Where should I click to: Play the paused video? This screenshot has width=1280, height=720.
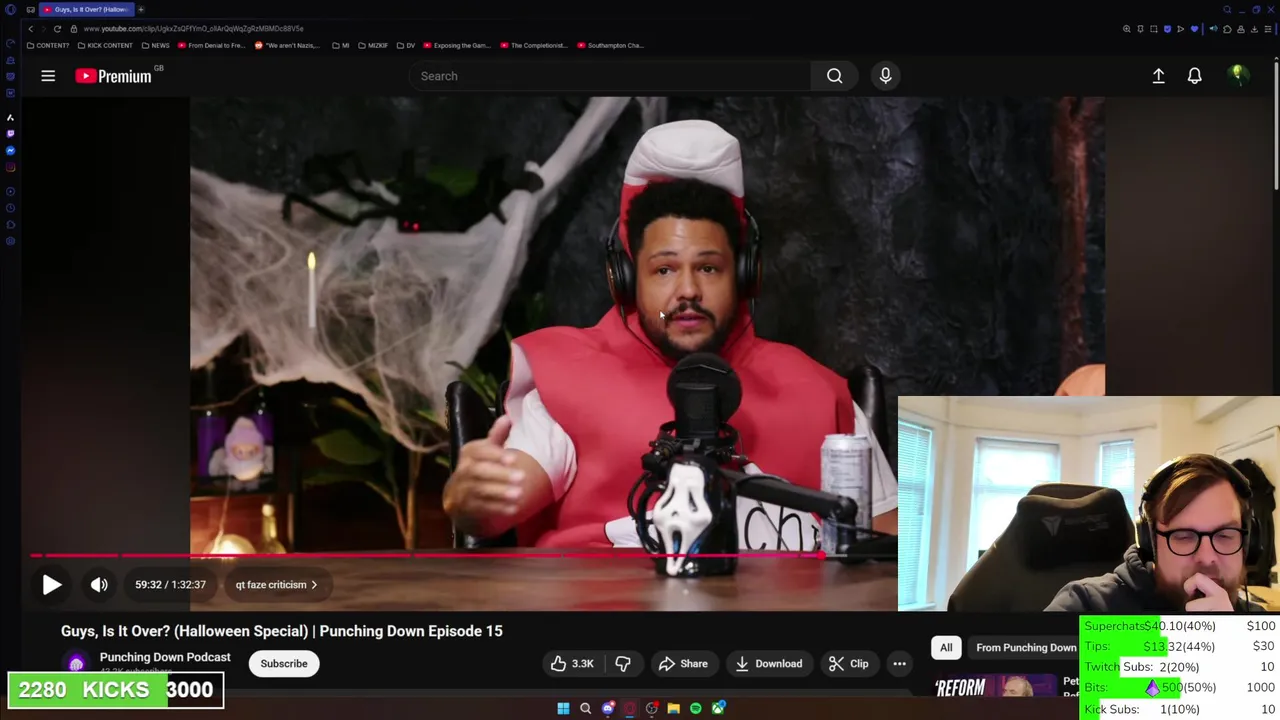tap(52, 585)
